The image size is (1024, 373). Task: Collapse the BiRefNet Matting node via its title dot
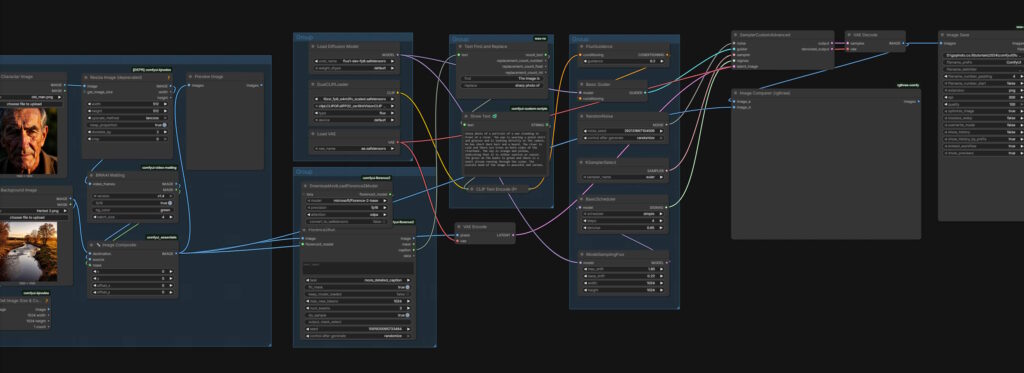coord(91,175)
